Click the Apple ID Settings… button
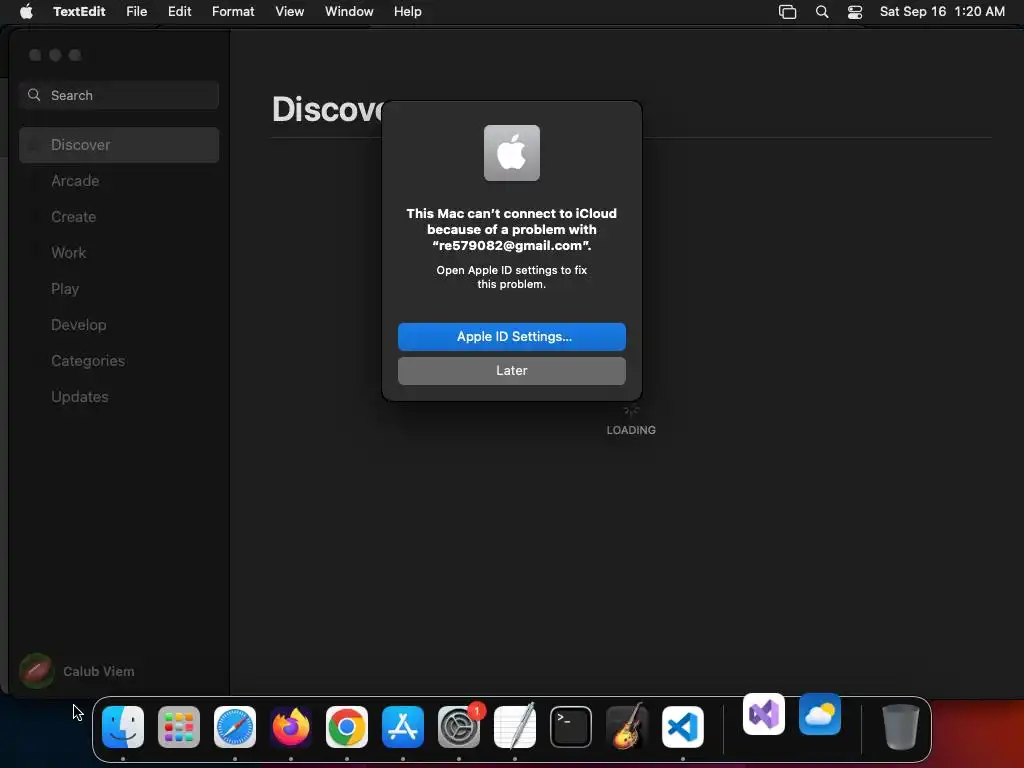Viewport: 1024px width, 768px height. [512, 336]
